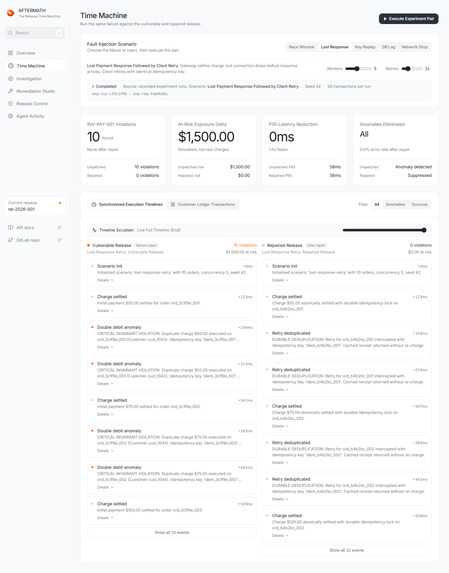Screen dimensions: 449x573
Task: Adjust the Workers slider
Action: click(358, 68)
